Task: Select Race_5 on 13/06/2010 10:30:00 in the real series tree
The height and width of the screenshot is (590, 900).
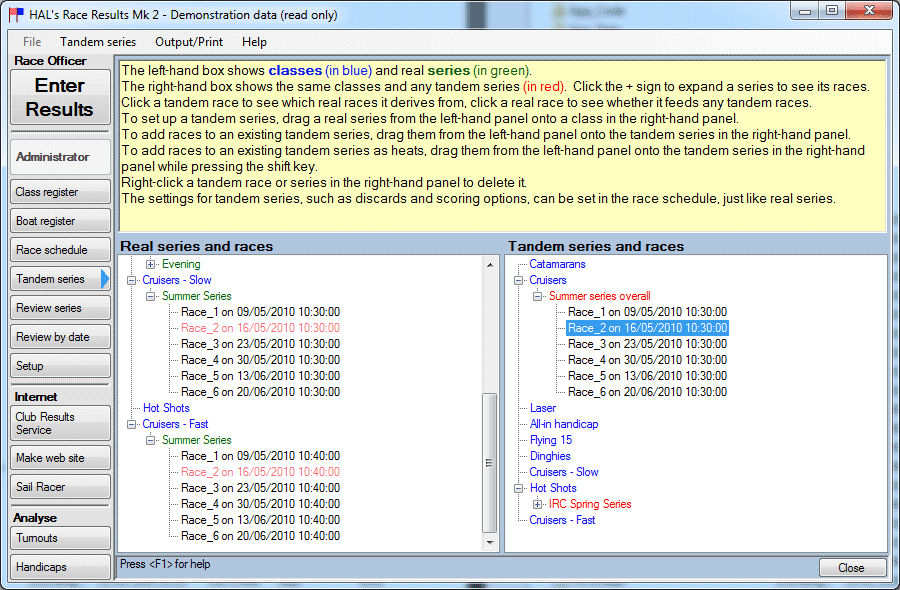Action: [261, 376]
